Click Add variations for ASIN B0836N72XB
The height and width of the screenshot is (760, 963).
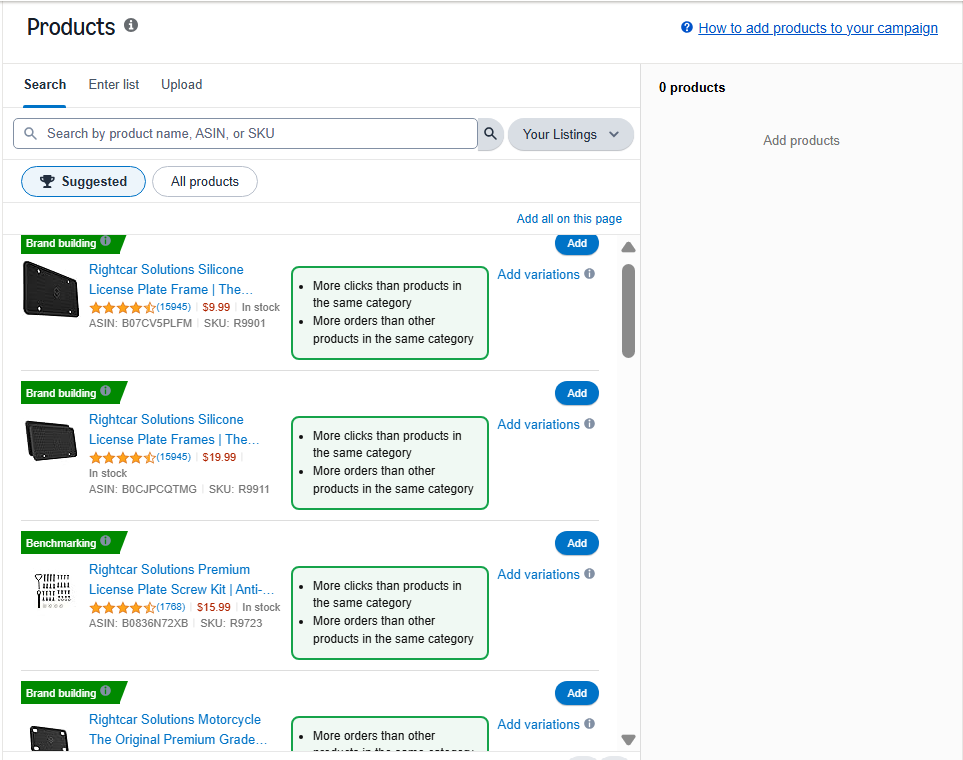538,574
